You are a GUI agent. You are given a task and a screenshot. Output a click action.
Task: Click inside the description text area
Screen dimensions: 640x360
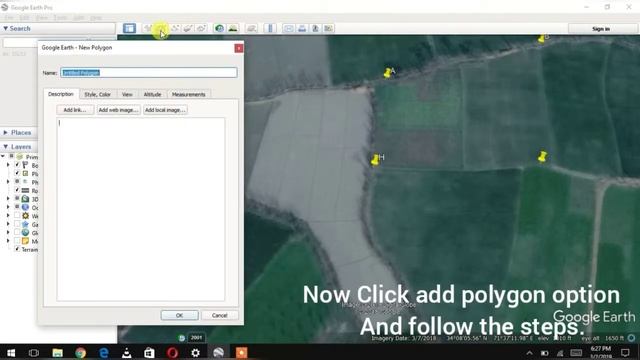[x=140, y=209]
